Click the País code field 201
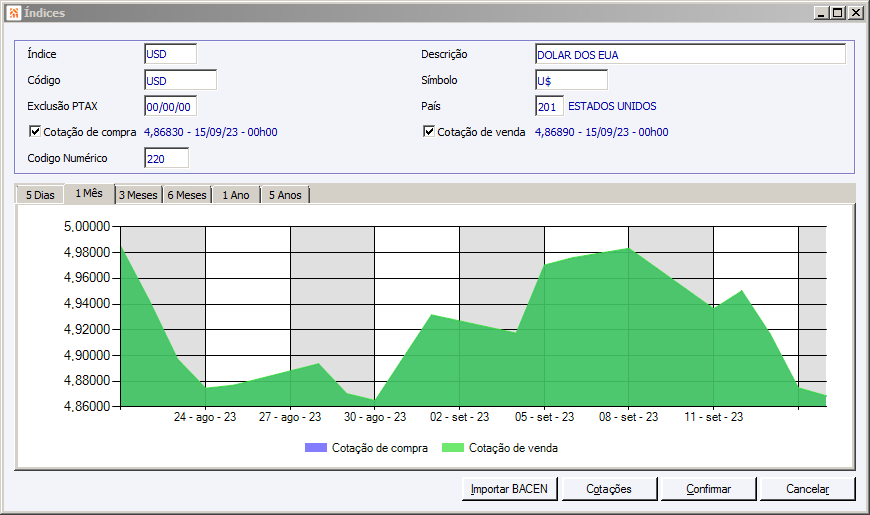870x515 pixels. click(549, 106)
